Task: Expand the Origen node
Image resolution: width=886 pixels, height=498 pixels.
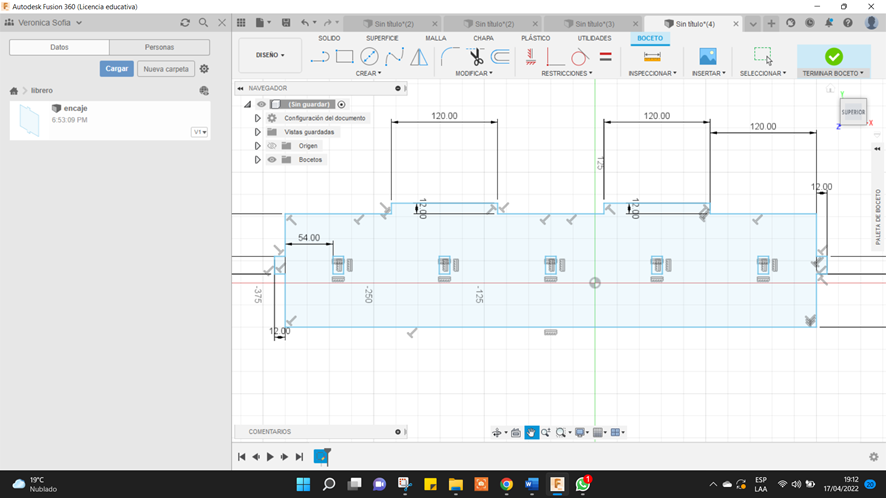Action: [x=257, y=146]
